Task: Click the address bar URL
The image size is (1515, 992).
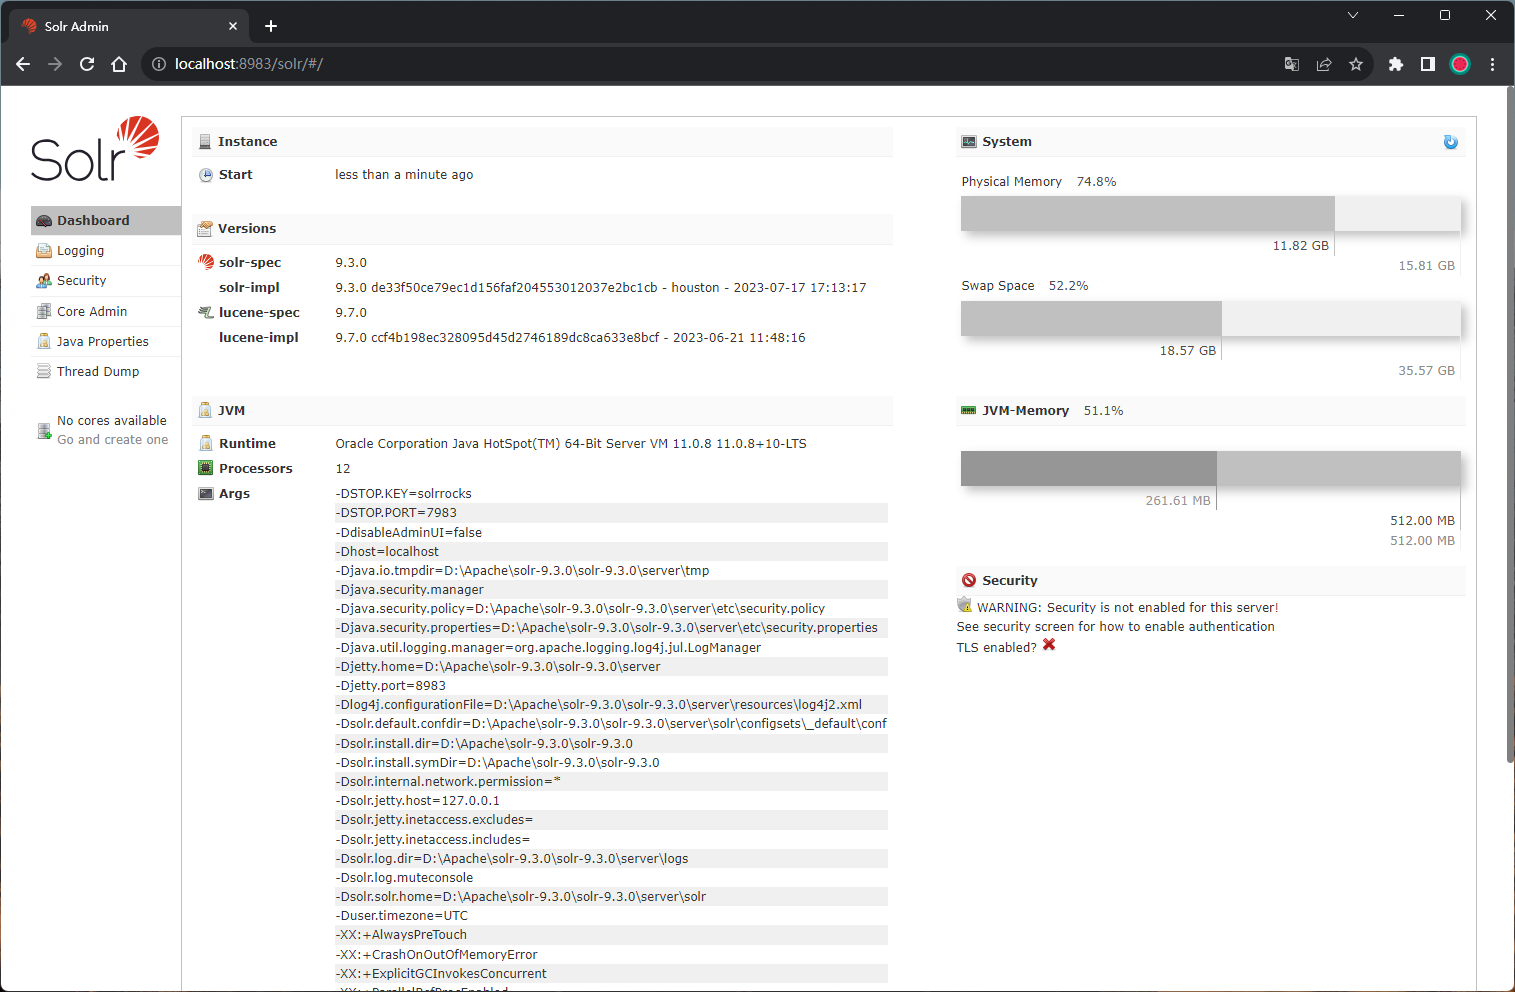Action: [249, 64]
